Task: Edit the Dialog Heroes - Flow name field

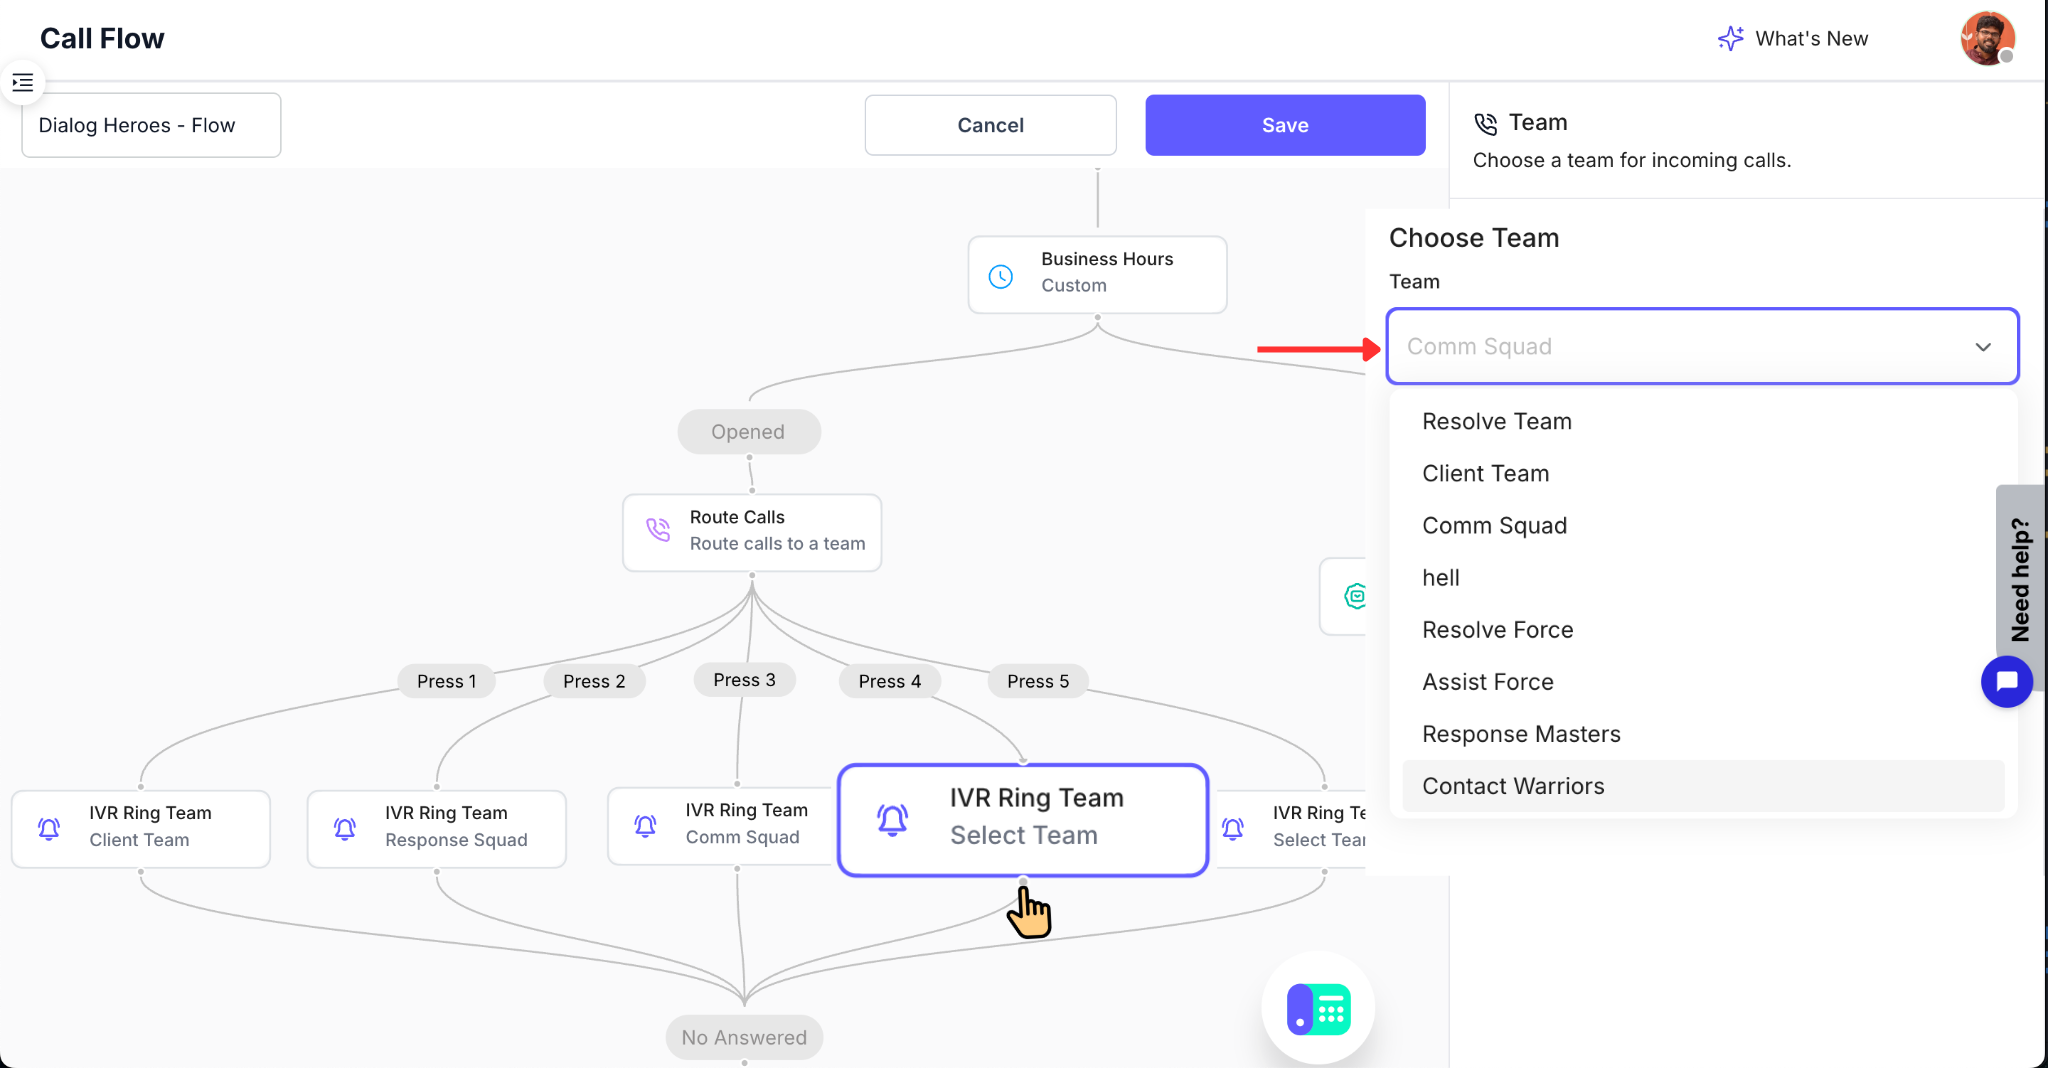Action: (151, 125)
